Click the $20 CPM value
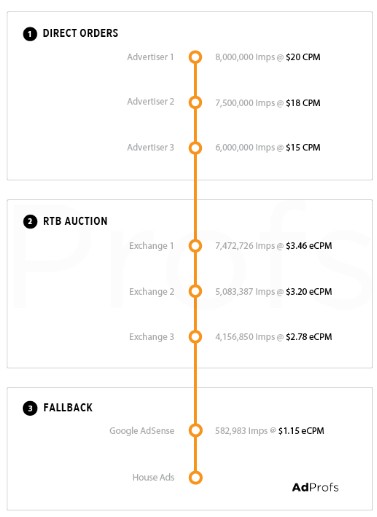Image resolution: width=377 pixels, height=517 pixels. pos(303,57)
